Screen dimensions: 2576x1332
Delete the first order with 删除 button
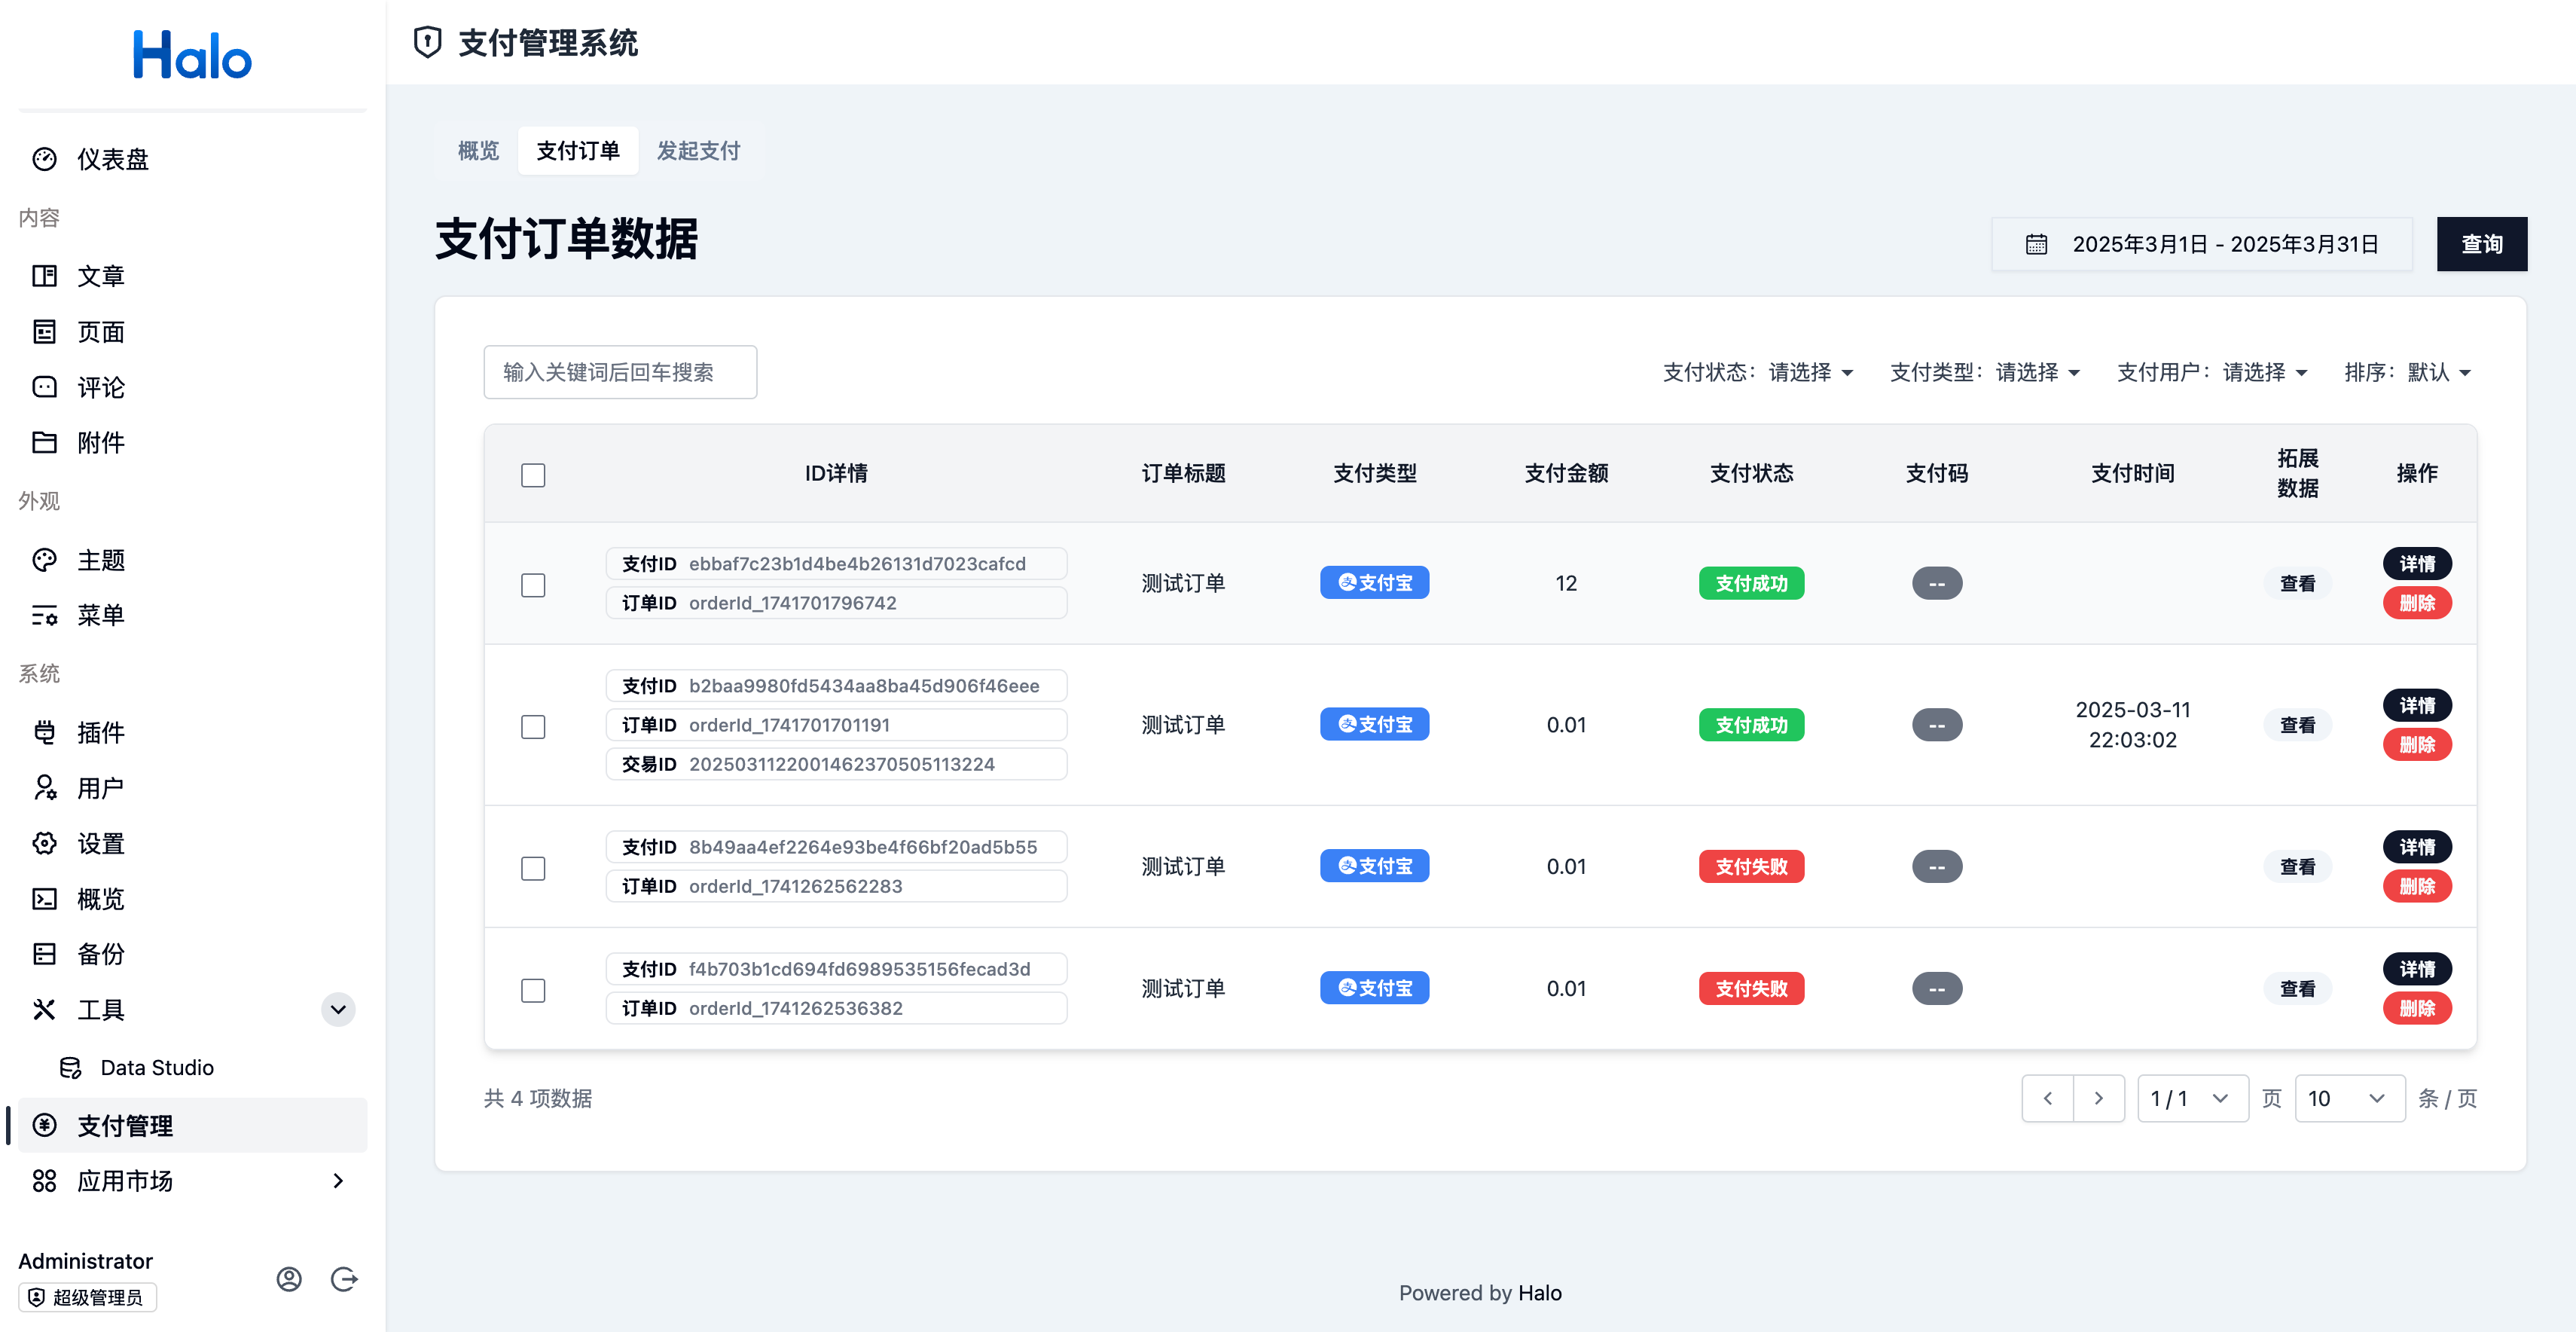pyautogui.click(x=2416, y=603)
